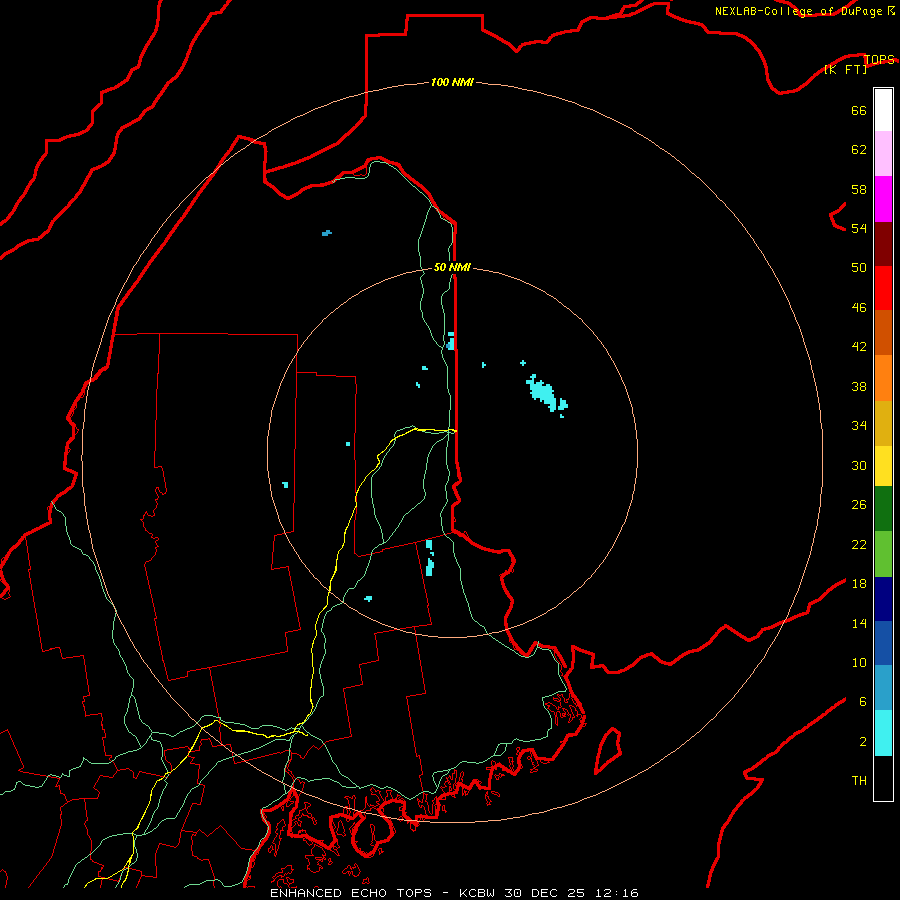Click legend value "46"

(x=859, y=308)
